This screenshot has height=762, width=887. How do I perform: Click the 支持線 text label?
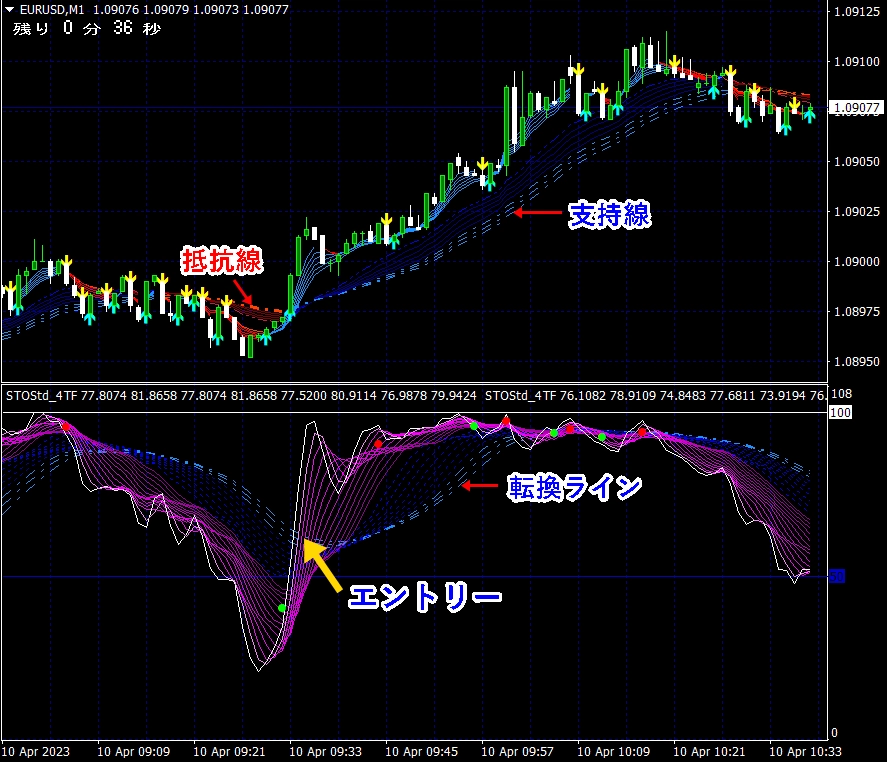610,215
